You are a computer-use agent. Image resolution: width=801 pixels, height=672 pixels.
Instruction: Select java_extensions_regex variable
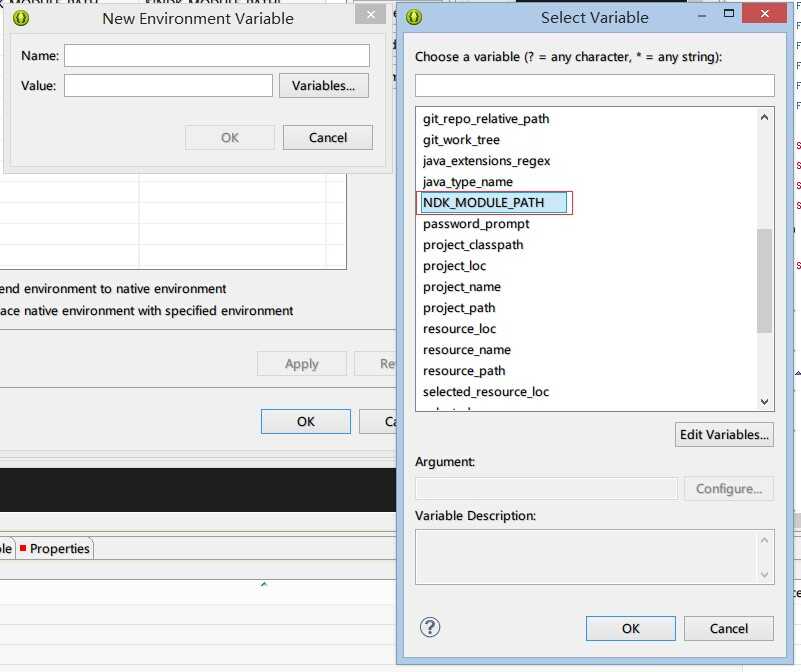point(486,160)
